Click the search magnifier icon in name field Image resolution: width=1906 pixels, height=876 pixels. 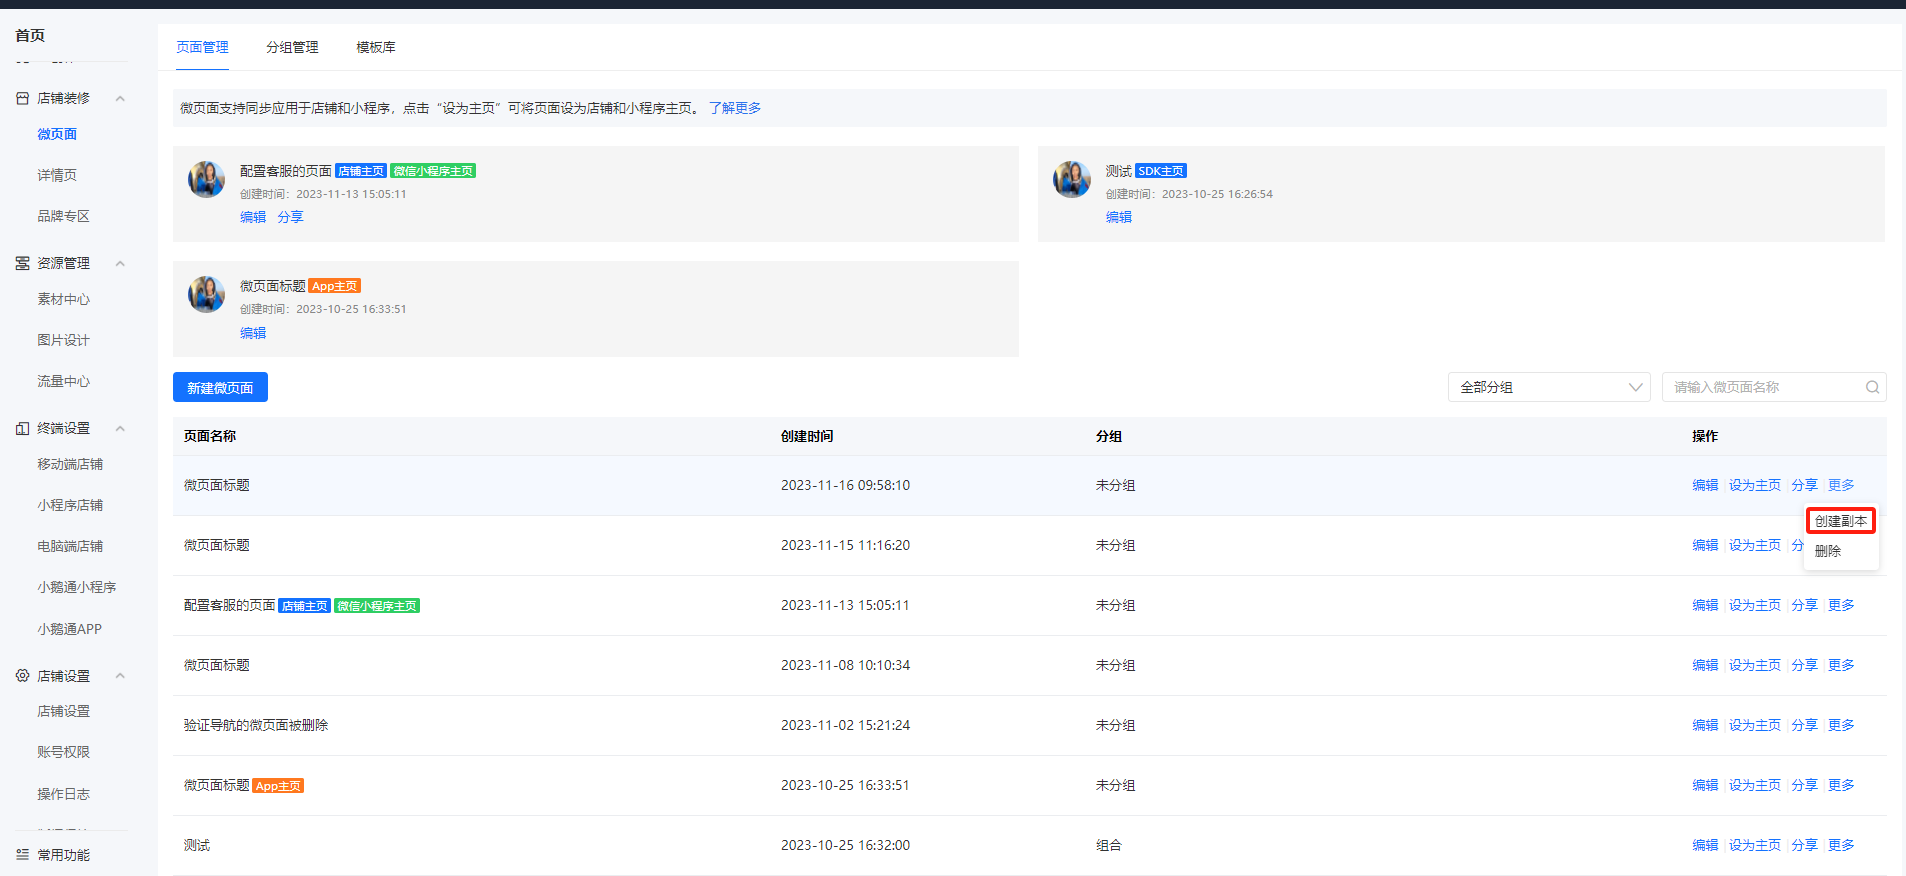coord(1872,387)
